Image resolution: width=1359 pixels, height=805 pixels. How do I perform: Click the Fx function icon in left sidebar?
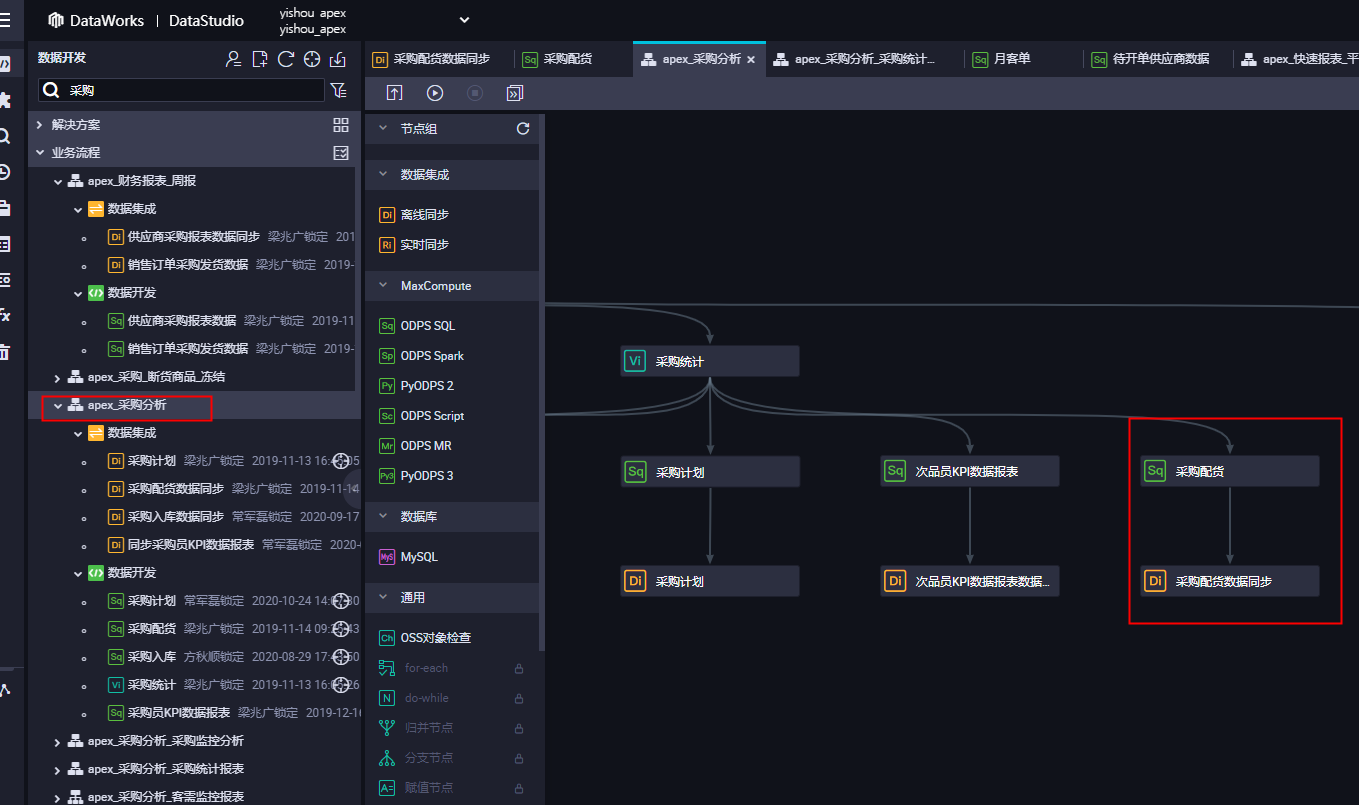coord(5,316)
